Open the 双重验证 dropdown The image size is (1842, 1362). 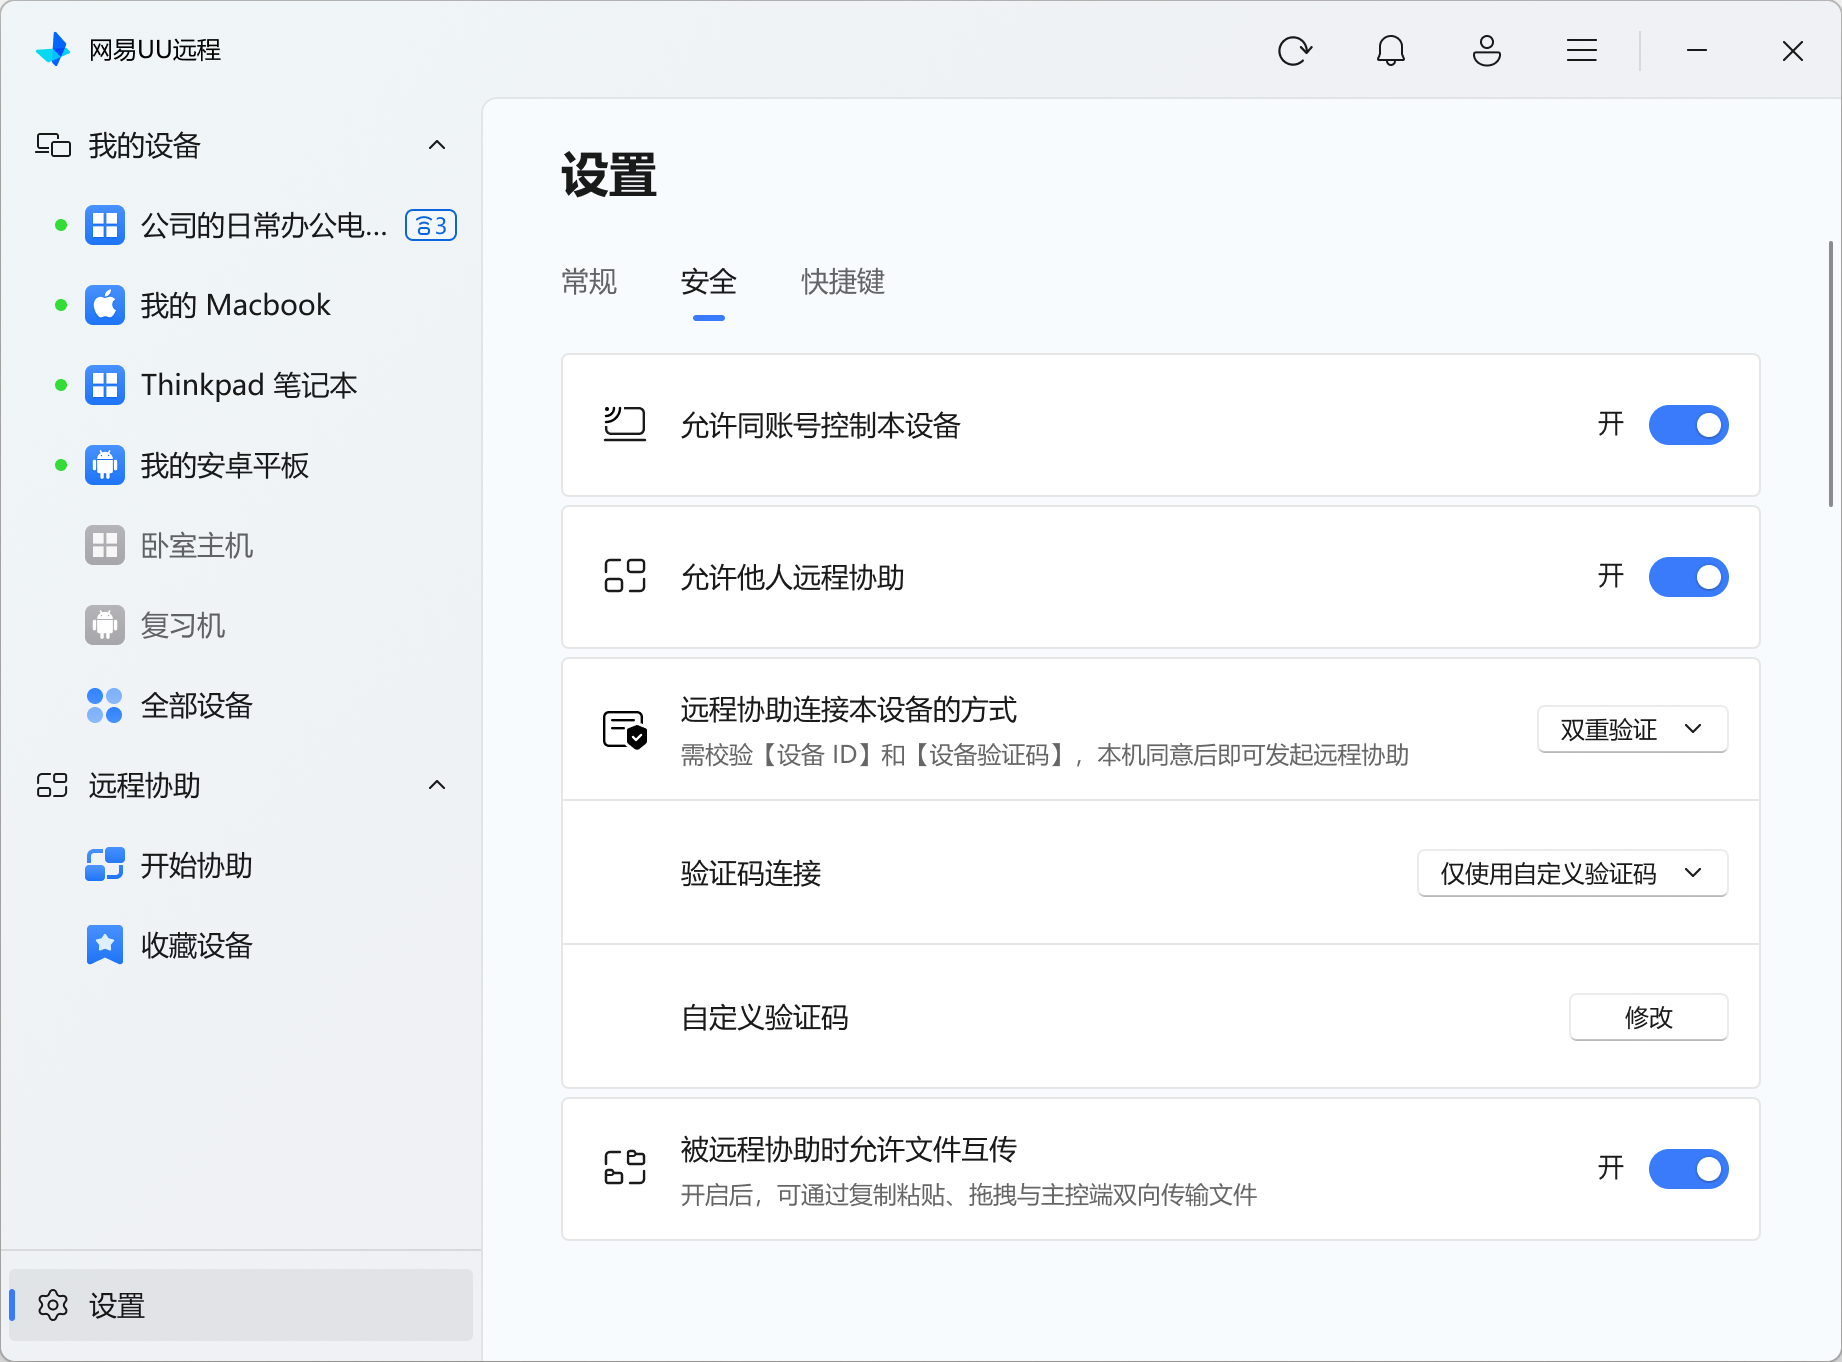click(1632, 729)
